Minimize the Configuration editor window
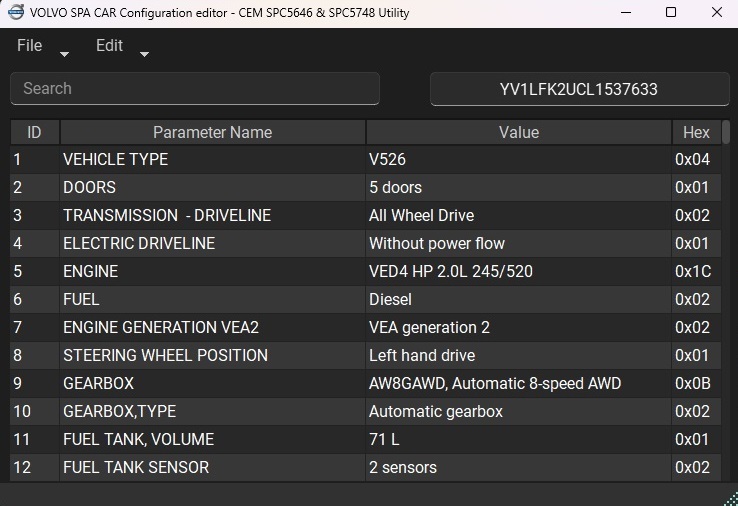738x506 pixels. (x=626, y=13)
